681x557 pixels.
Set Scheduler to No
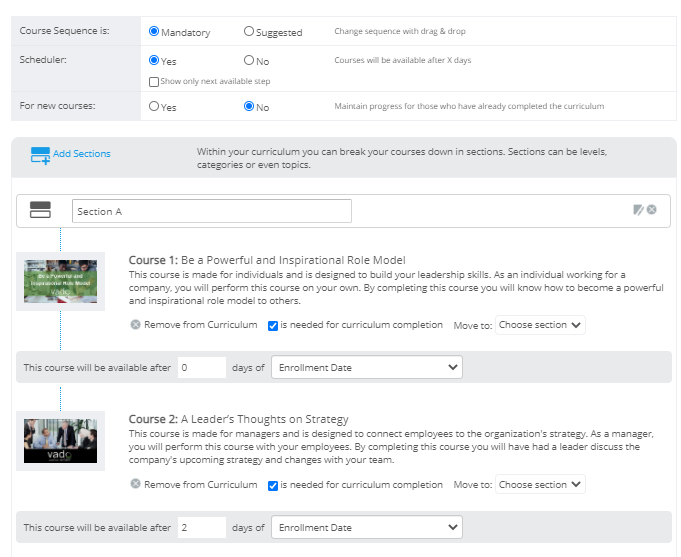[248, 60]
